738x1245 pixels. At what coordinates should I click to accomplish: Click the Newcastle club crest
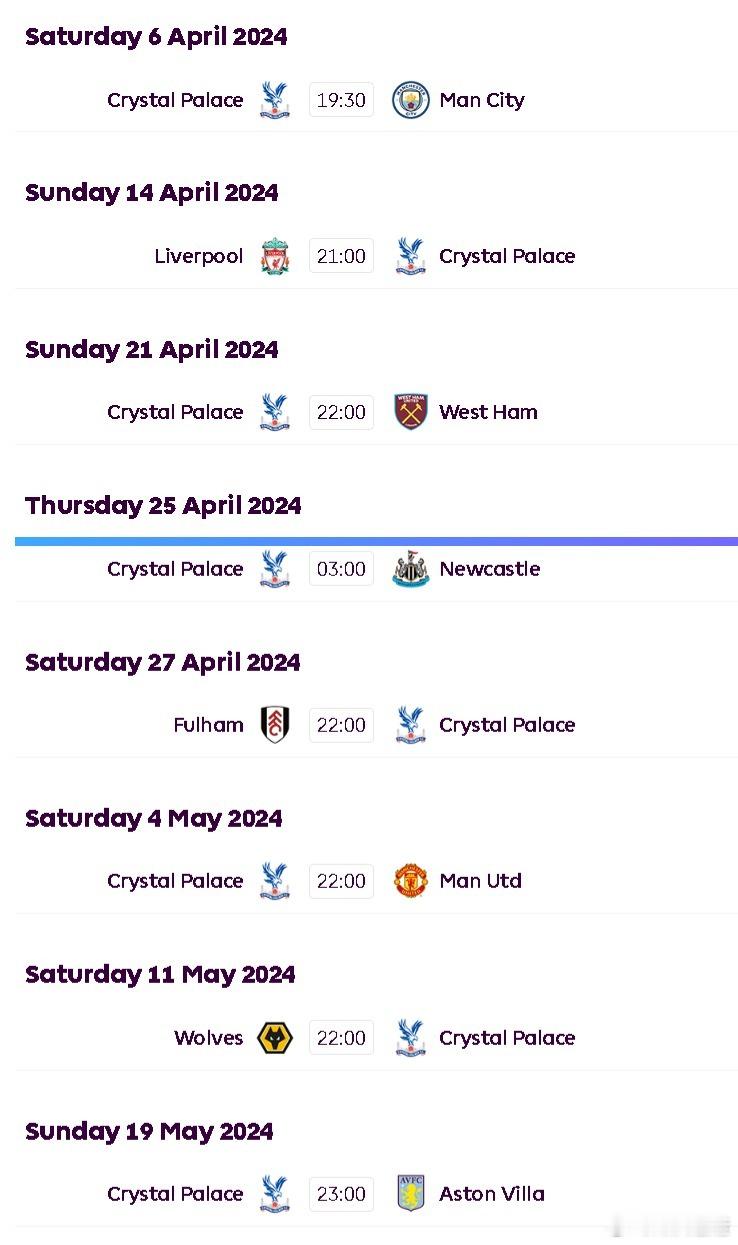[x=410, y=569]
